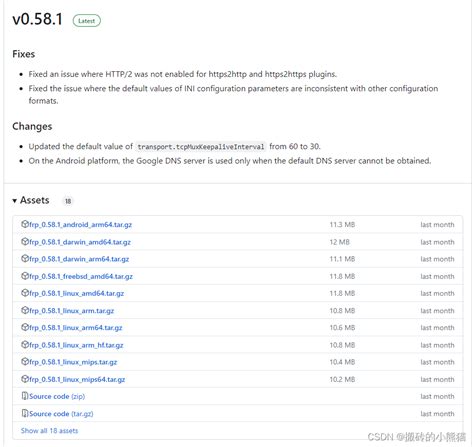Open the v0.58.1 release title
The width and height of the screenshot is (474, 447).
click(x=37, y=19)
